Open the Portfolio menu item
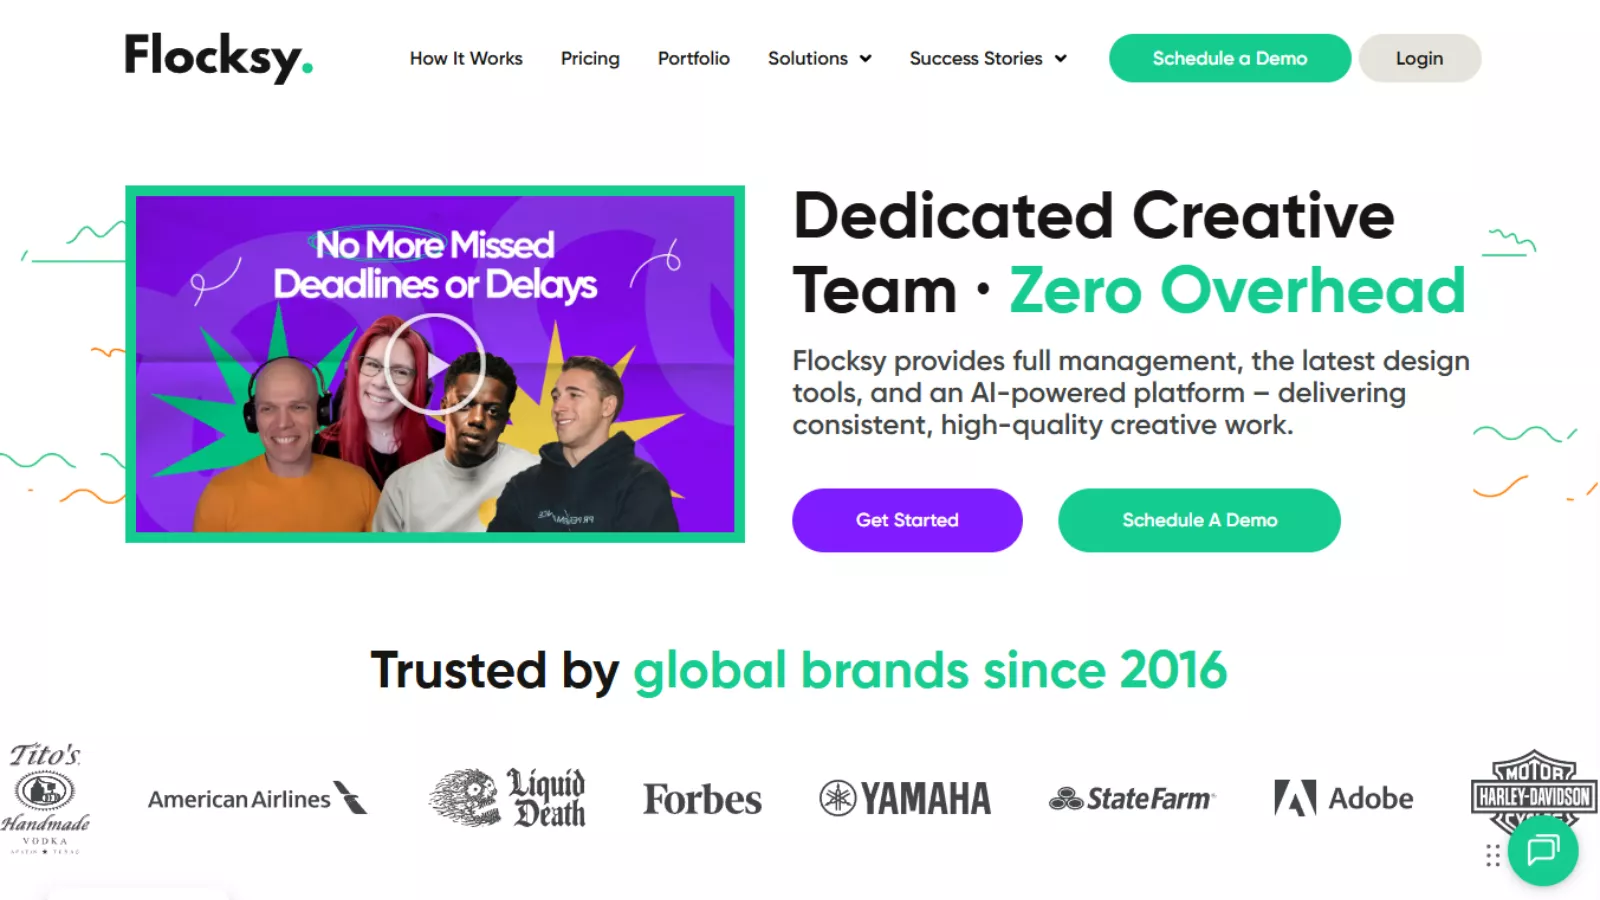This screenshot has width=1600, height=900. click(x=694, y=58)
